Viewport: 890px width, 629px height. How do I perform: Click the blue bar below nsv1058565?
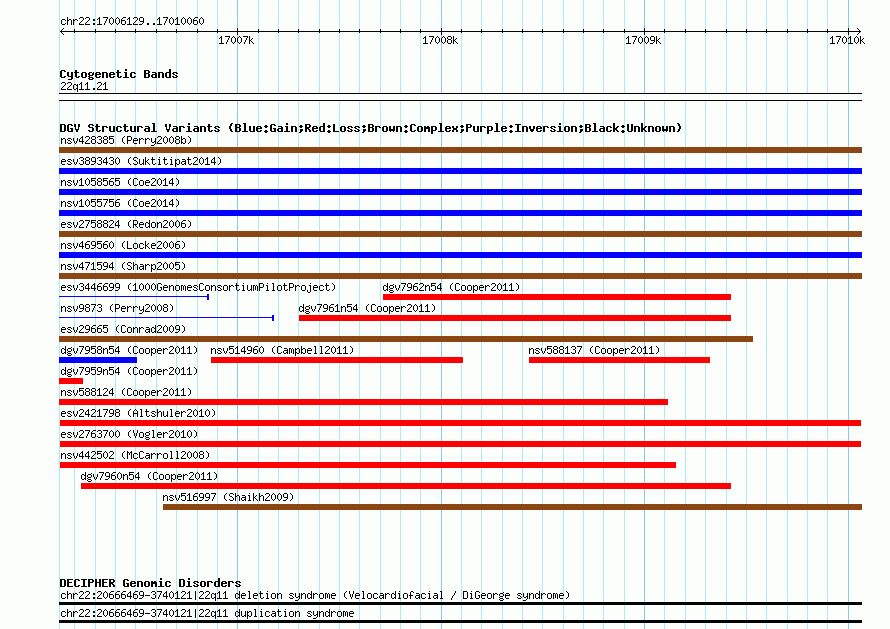tap(460, 192)
